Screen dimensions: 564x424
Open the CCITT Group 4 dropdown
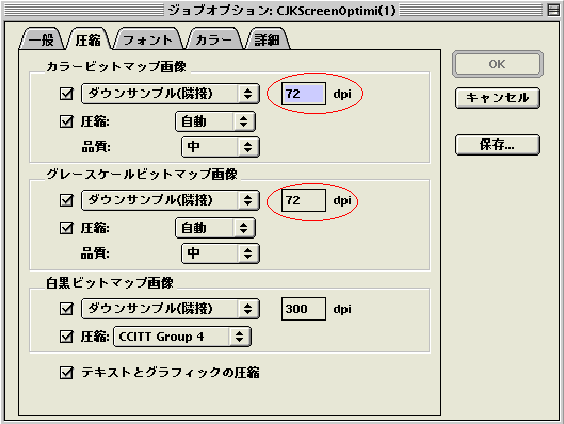click(182, 337)
